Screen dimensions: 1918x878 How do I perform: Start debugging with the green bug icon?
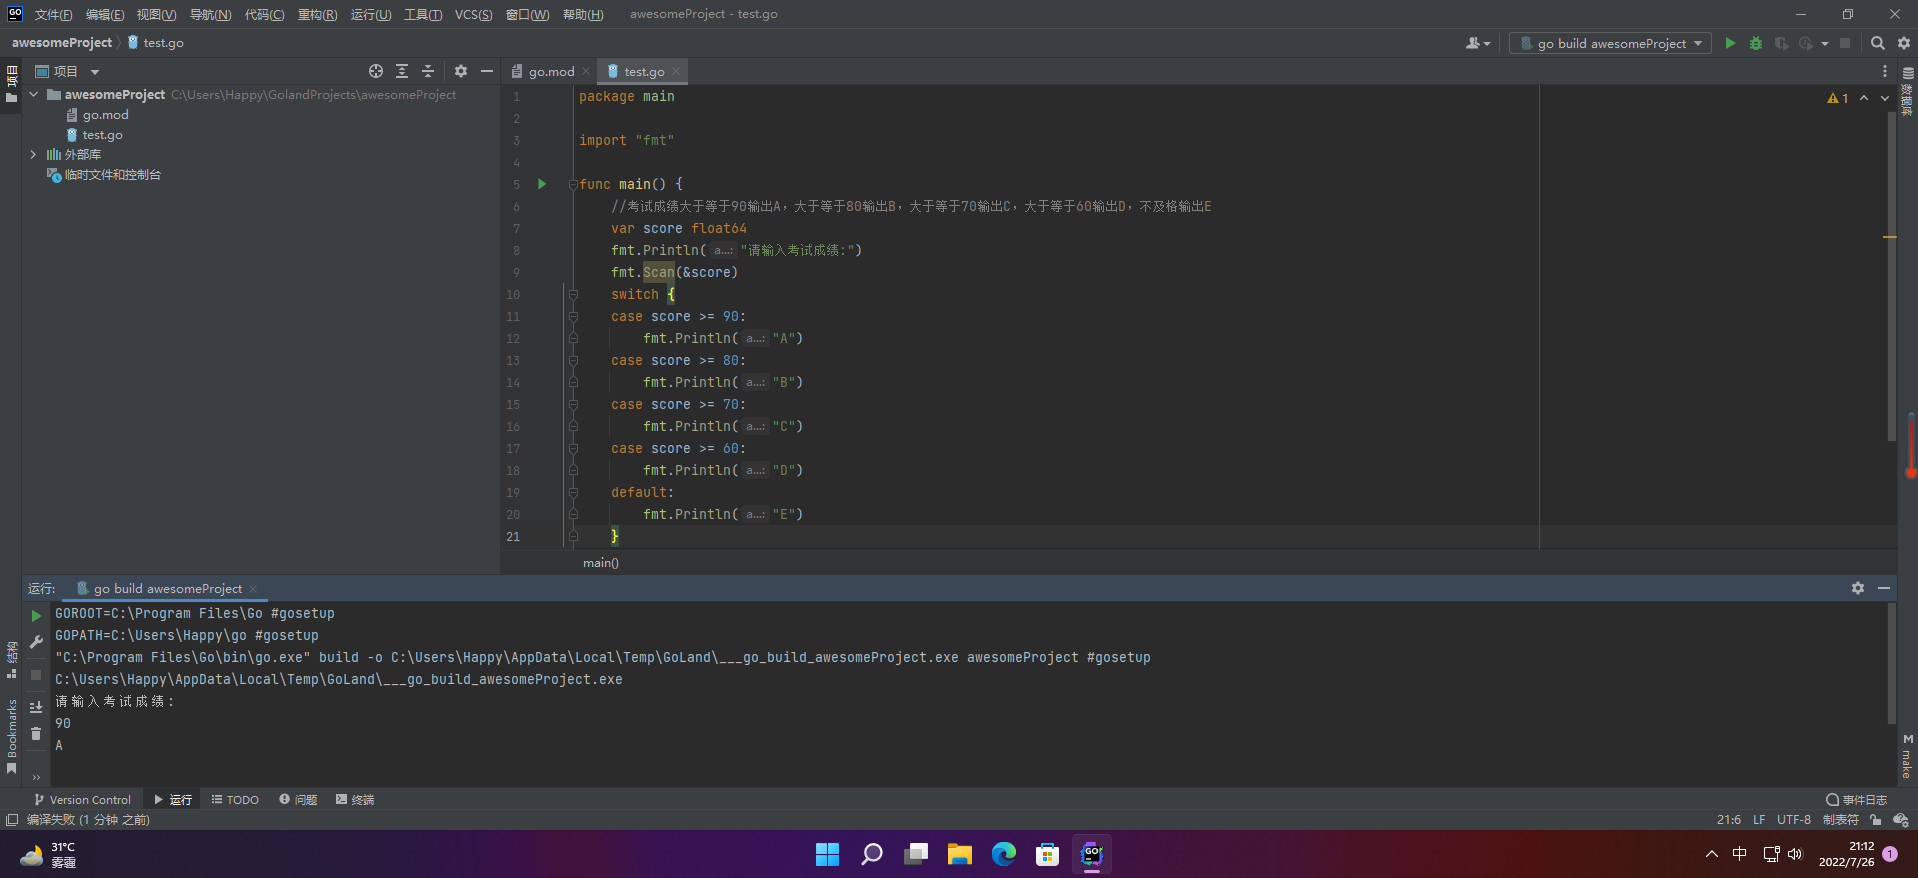1756,43
